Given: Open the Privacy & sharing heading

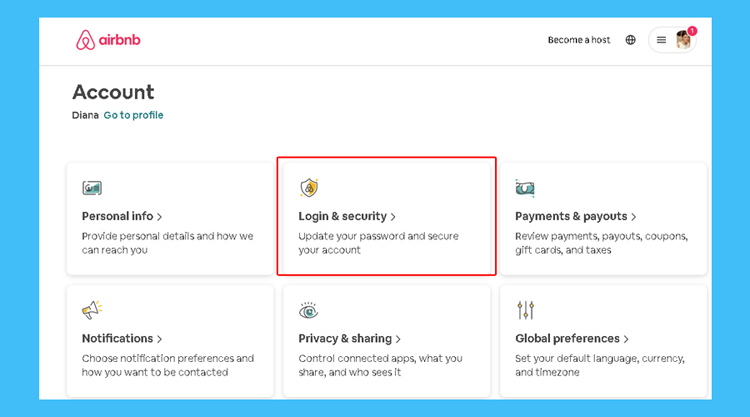Looking at the screenshot, I should (345, 339).
